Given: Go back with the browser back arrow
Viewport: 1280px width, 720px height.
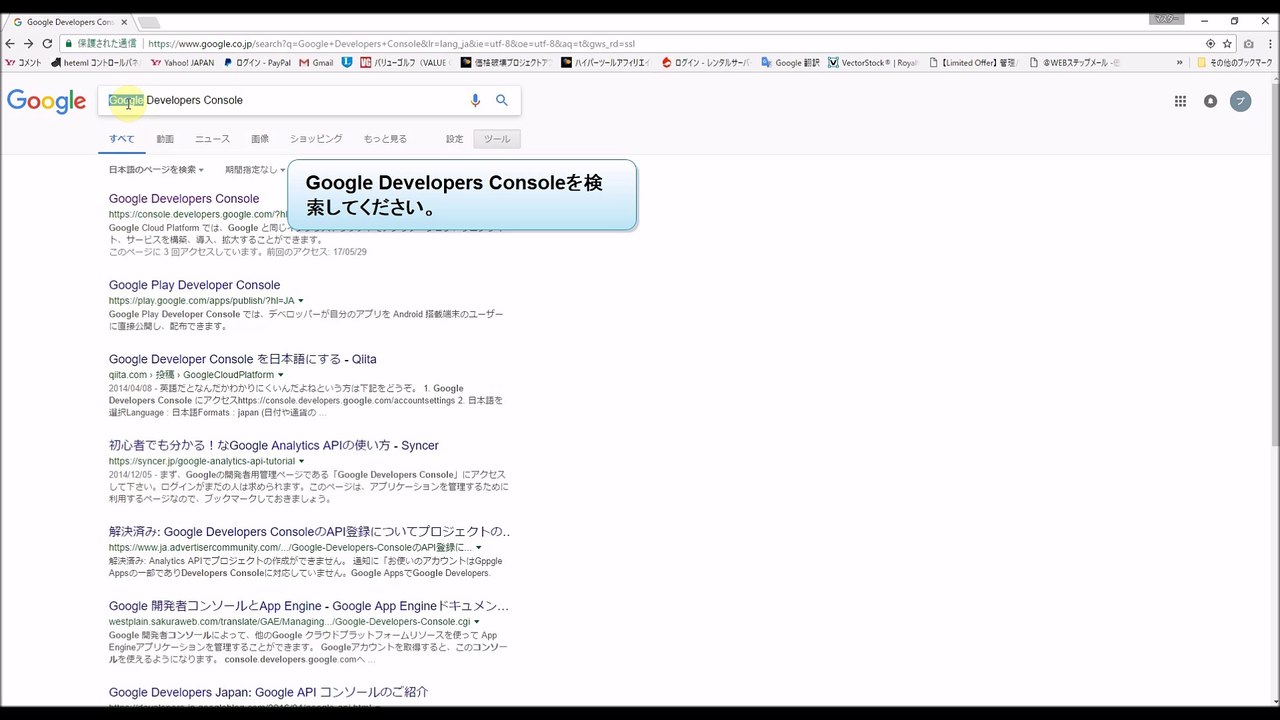Looking at the screenshot, I should click(10, 44).
